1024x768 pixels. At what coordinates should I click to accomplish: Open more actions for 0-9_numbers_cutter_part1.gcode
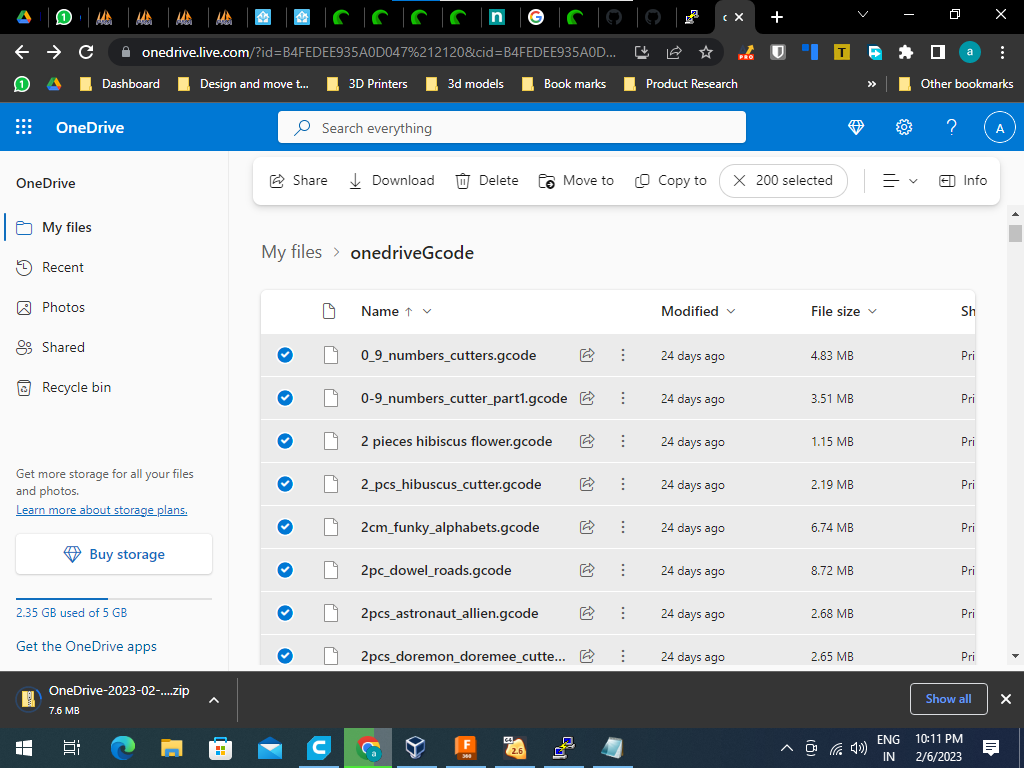(622, 398)
